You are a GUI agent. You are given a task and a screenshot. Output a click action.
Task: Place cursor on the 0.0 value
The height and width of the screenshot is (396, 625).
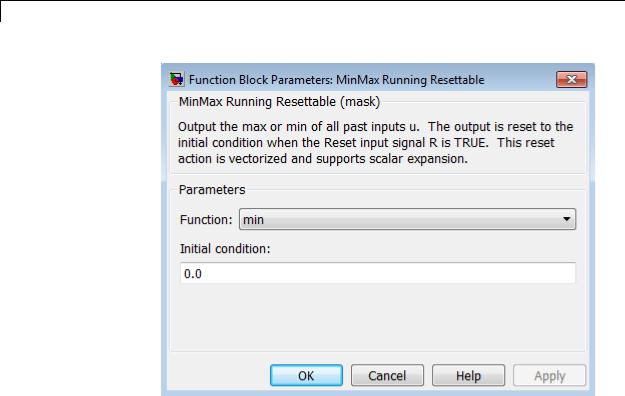[193, 274]
